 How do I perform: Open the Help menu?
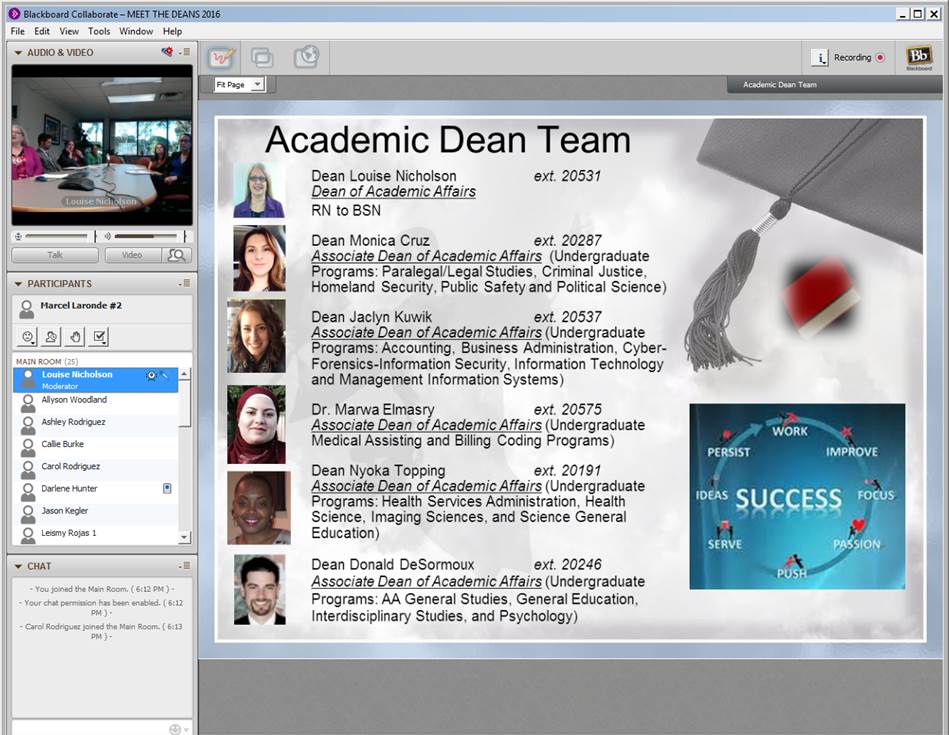(172, 31)
